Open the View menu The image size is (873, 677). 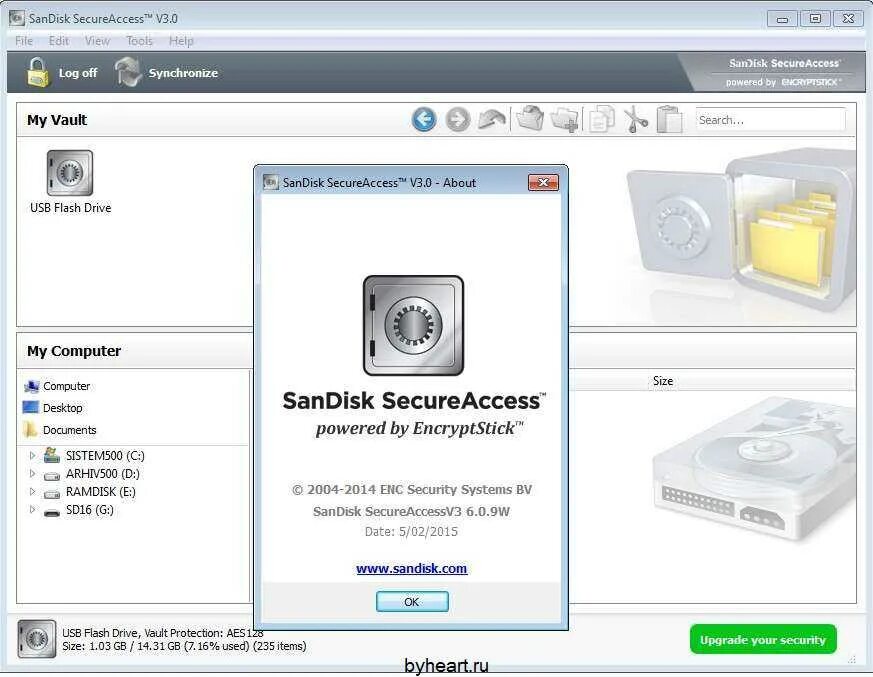(x=96, y=41)
